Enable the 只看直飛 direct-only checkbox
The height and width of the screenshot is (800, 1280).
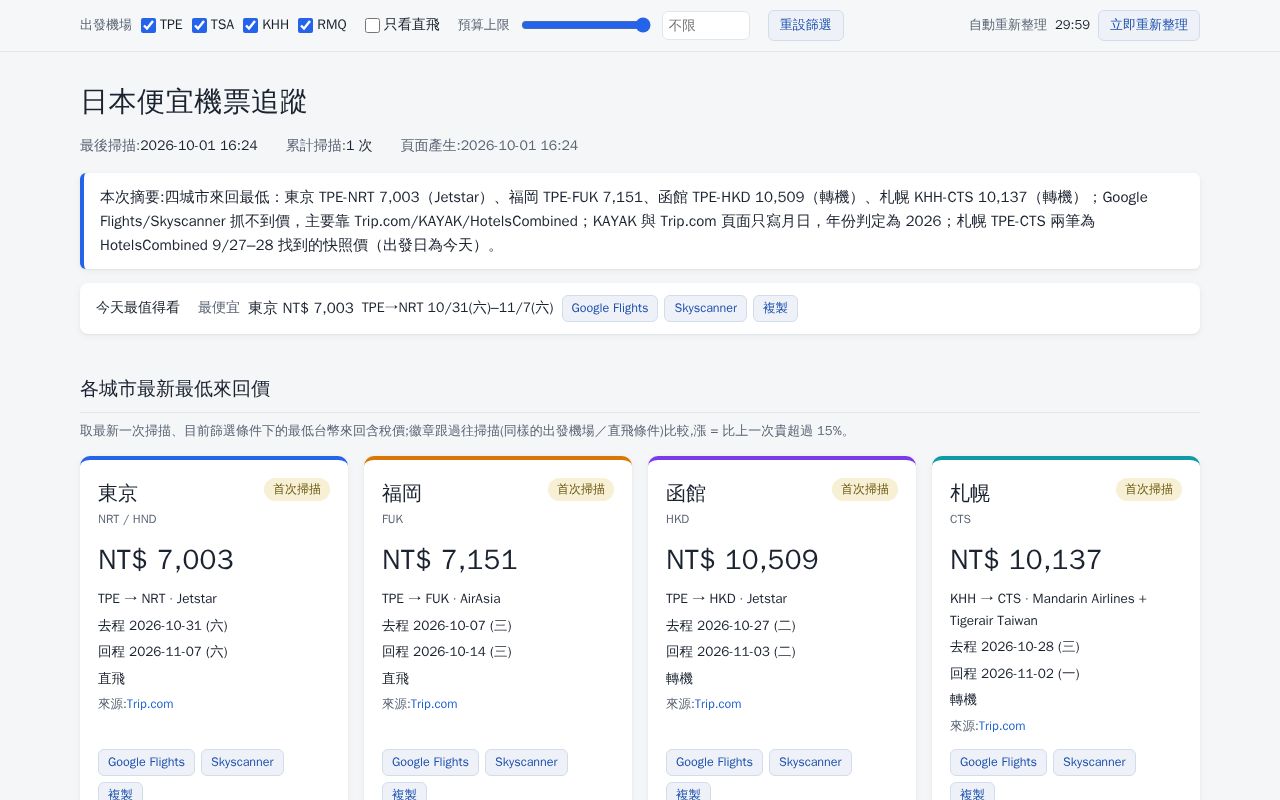373,25
